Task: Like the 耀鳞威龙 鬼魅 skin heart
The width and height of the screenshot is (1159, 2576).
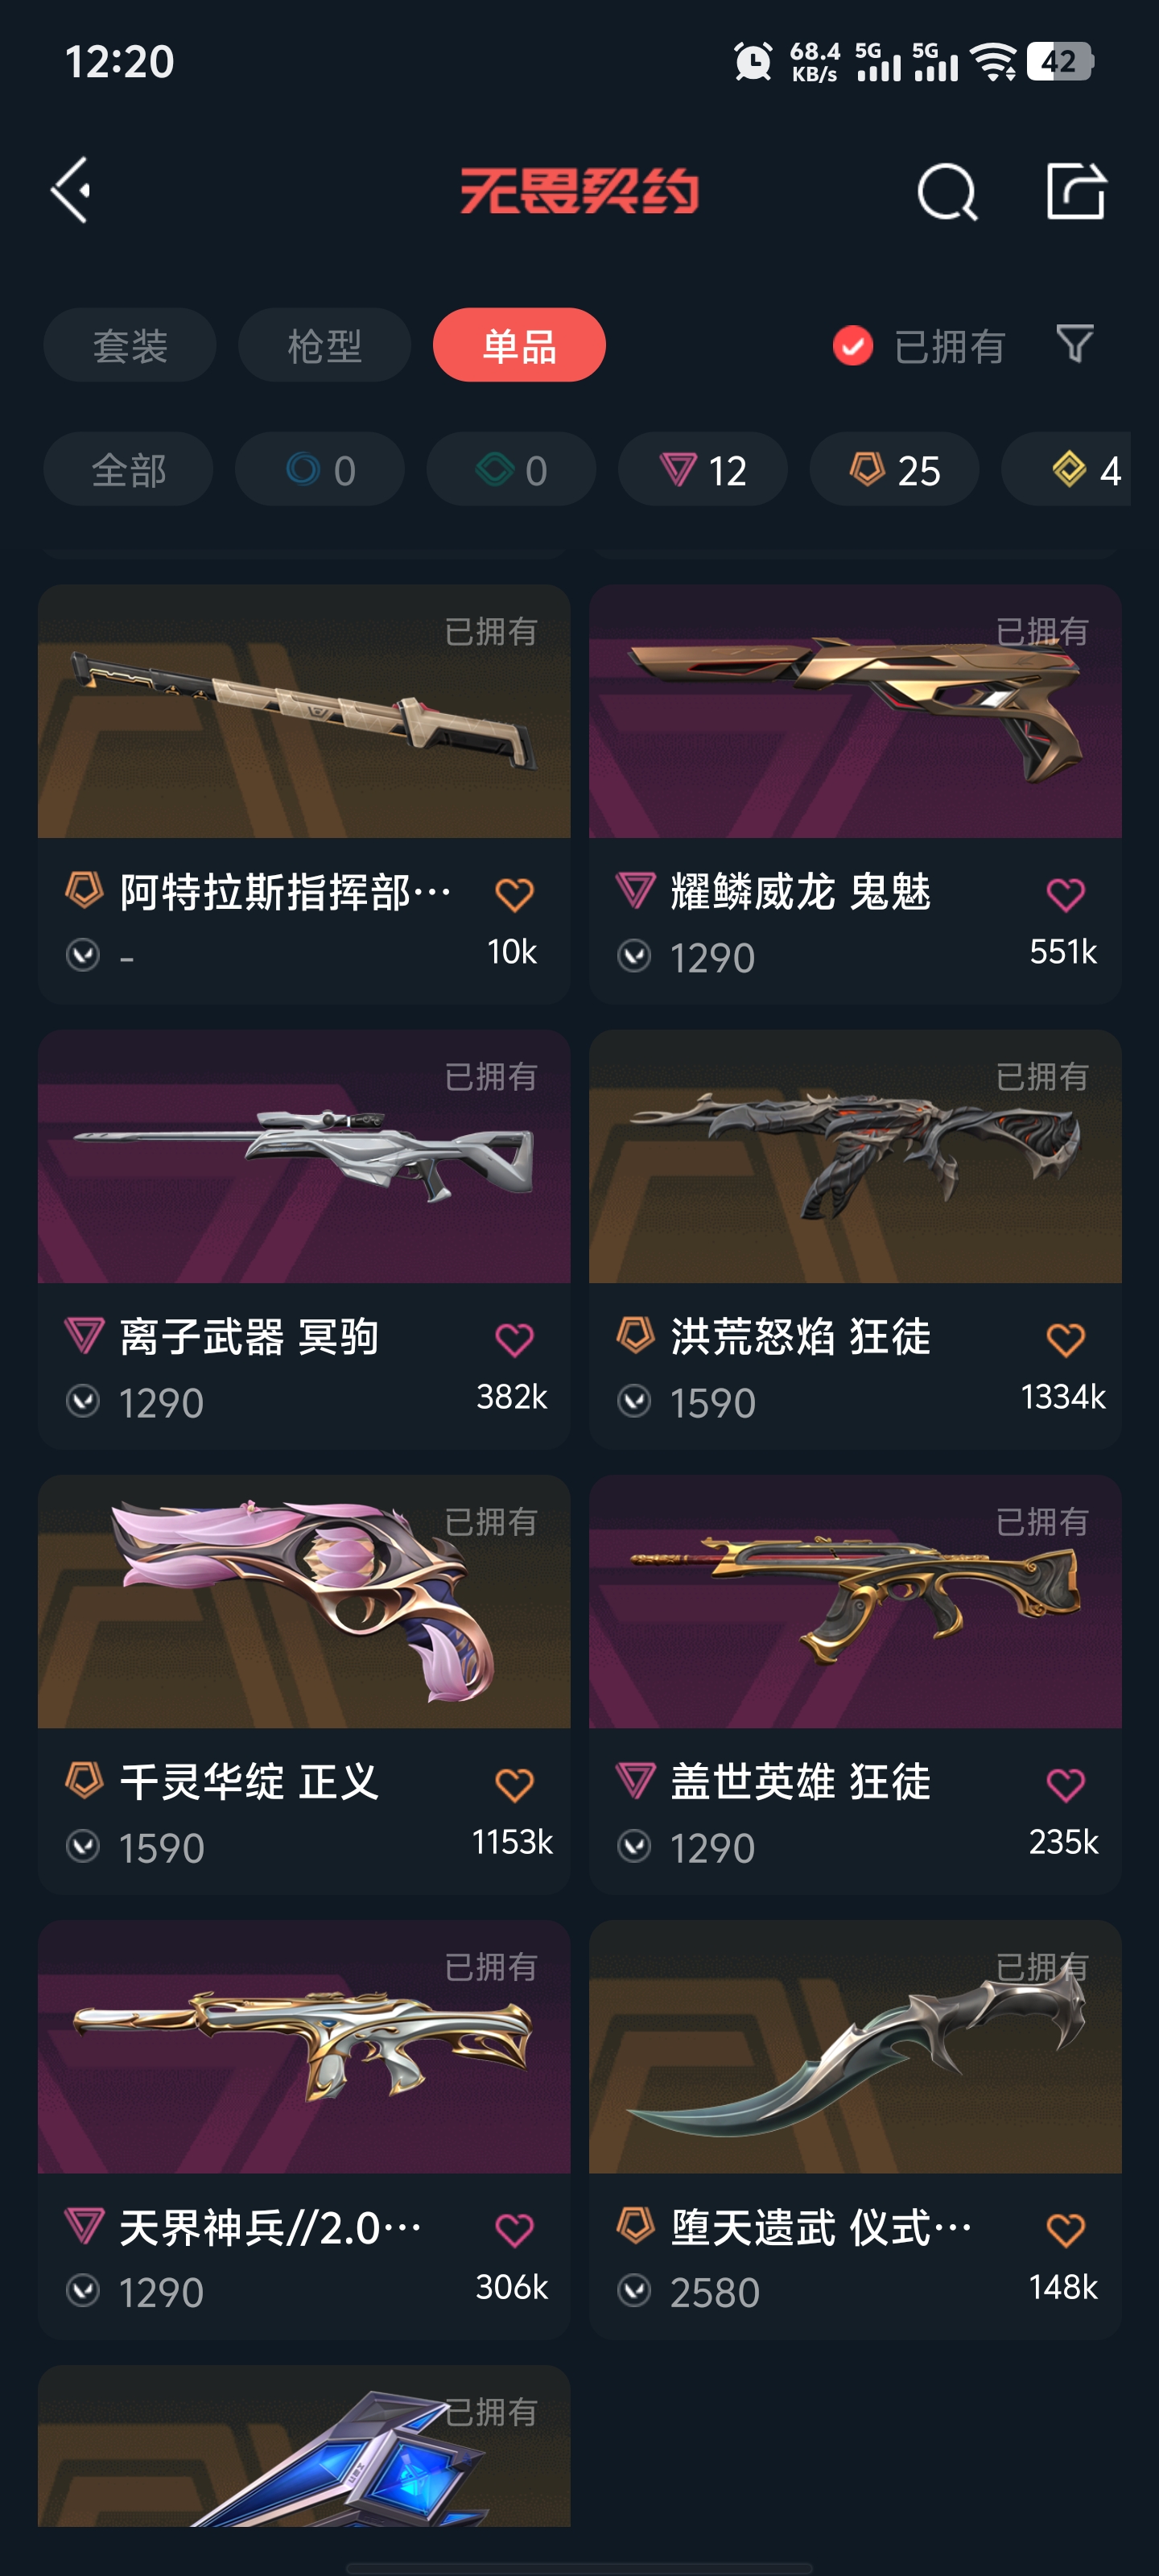Action: coord(1065,894)
